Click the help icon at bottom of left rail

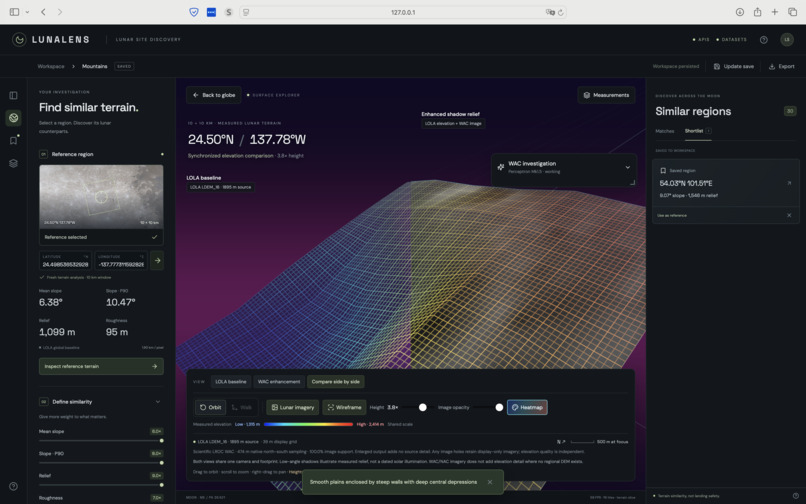(13, 486)
